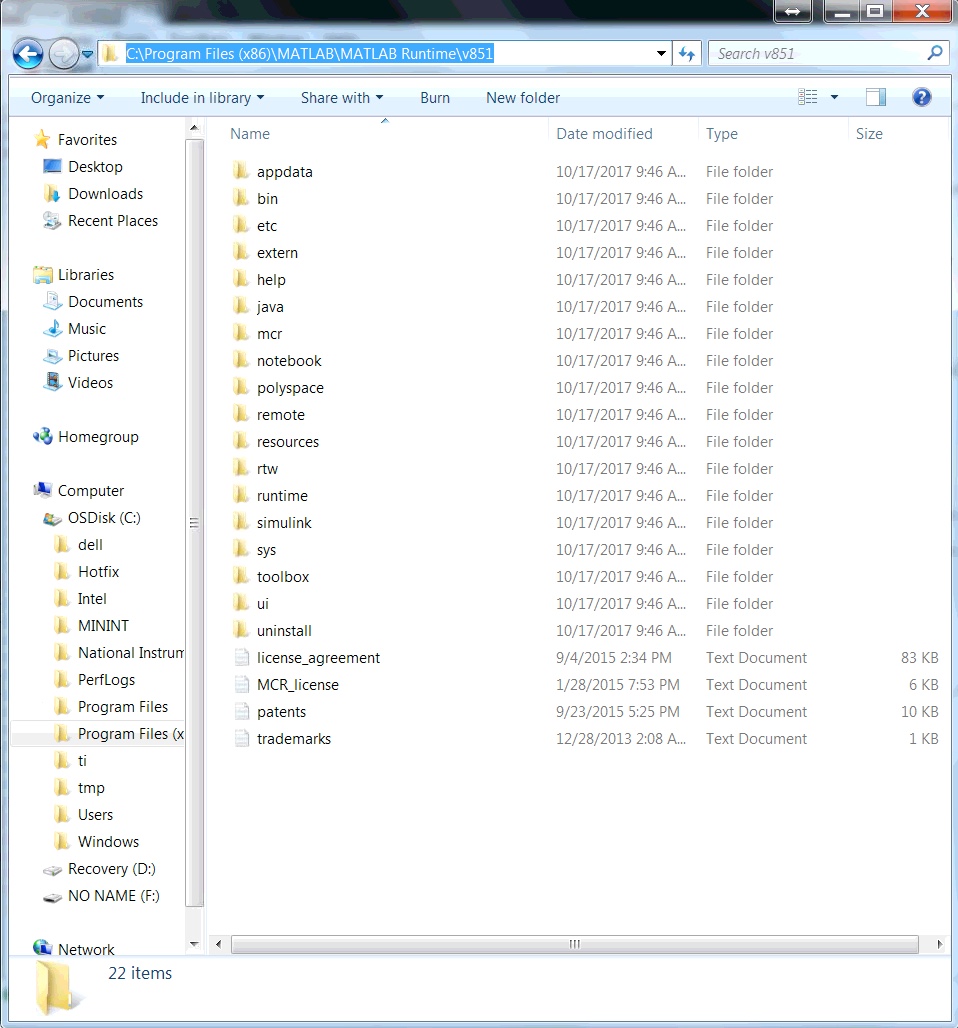958x1028 pixels.
Task: Click the search magnifier icon
Action: pos(935,53)
